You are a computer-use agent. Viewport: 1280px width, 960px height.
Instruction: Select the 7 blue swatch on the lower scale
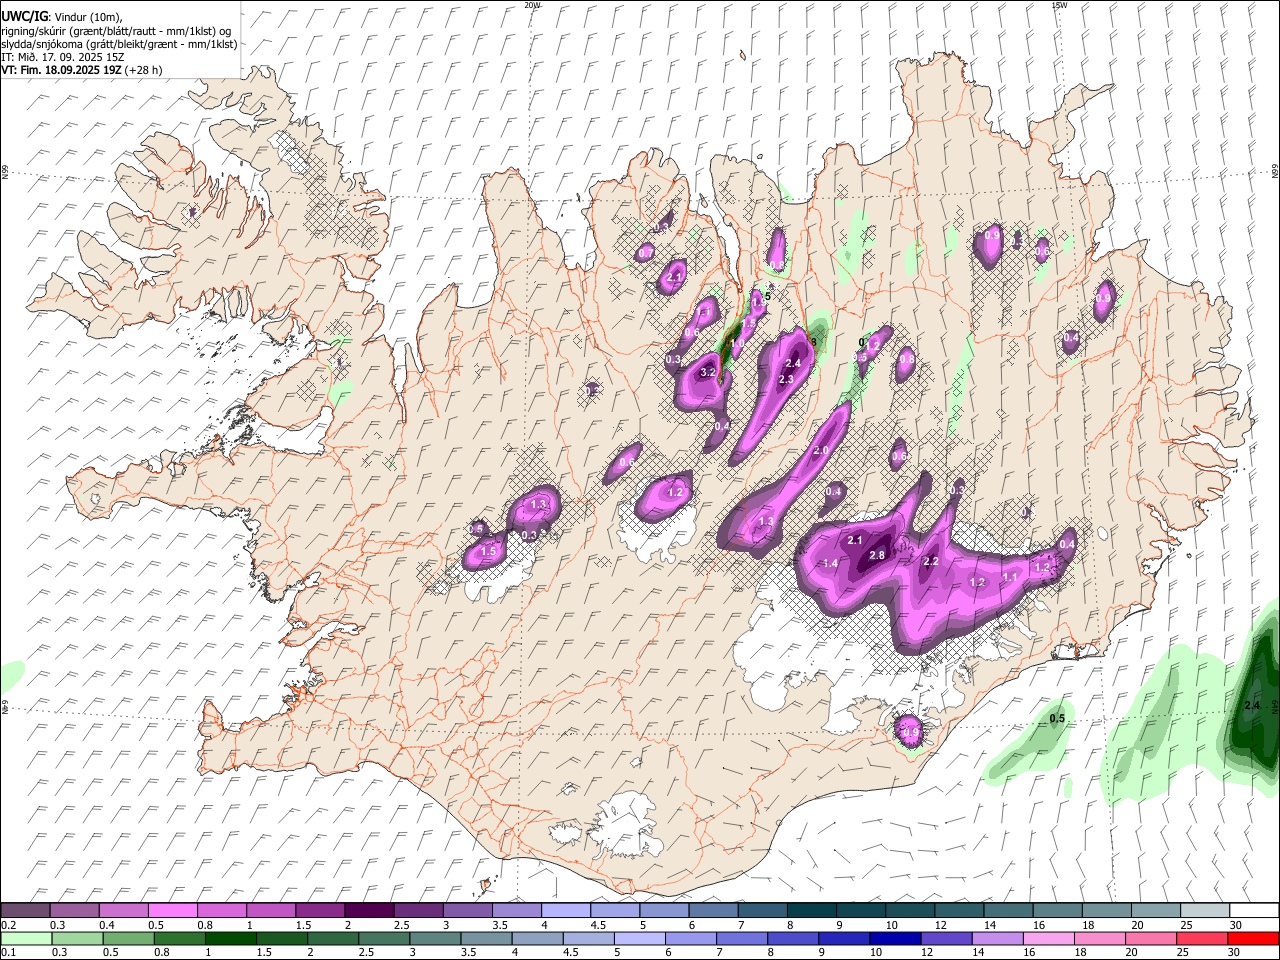click(742, 938)
